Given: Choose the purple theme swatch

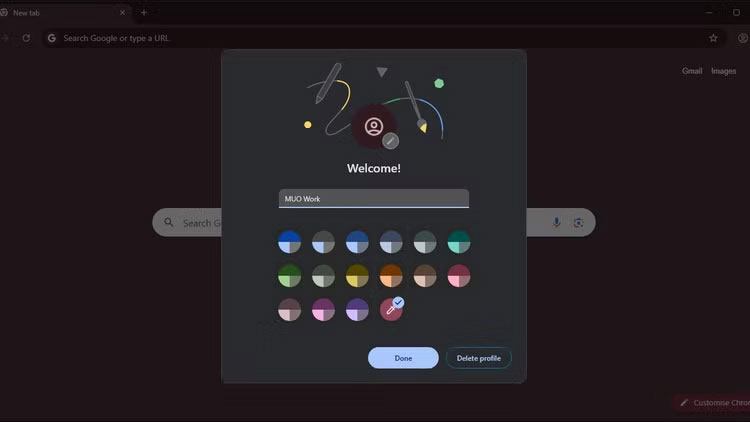Looking at the screenshot, I should [x=357, y=310].
